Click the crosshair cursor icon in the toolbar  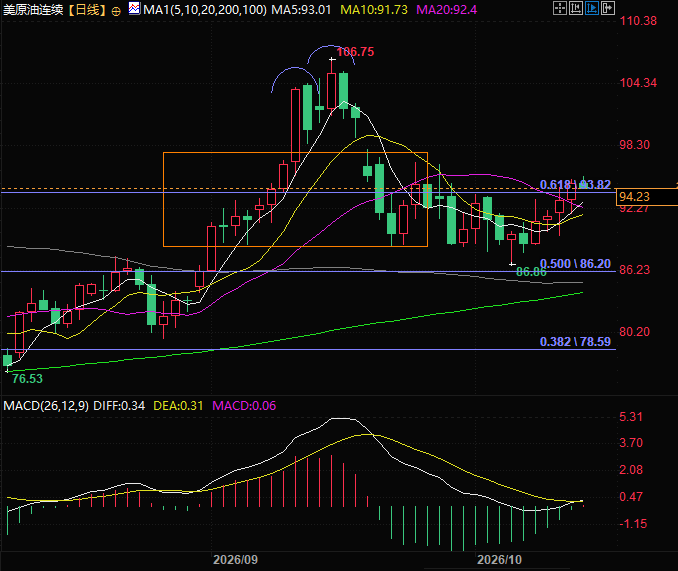point(560,8)
